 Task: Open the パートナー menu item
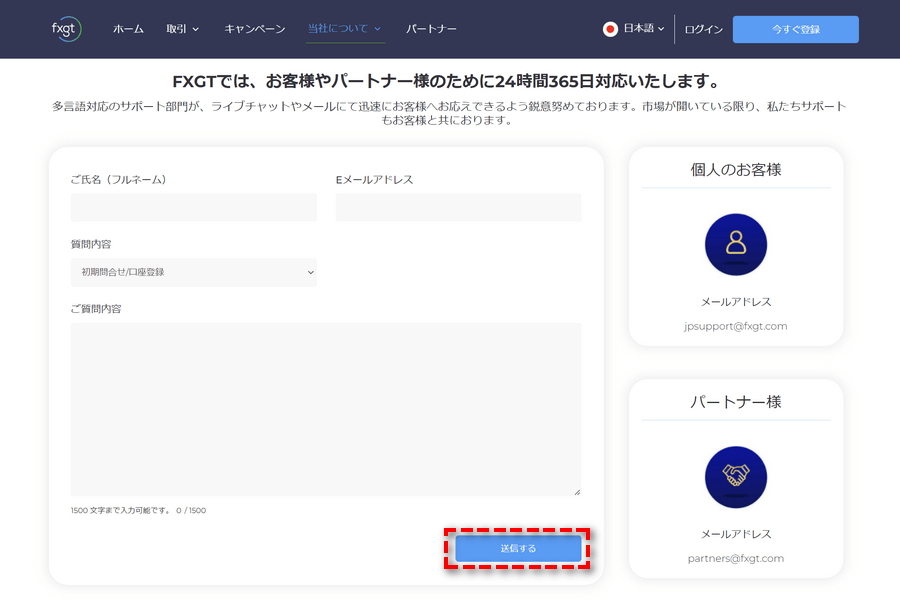431,29
